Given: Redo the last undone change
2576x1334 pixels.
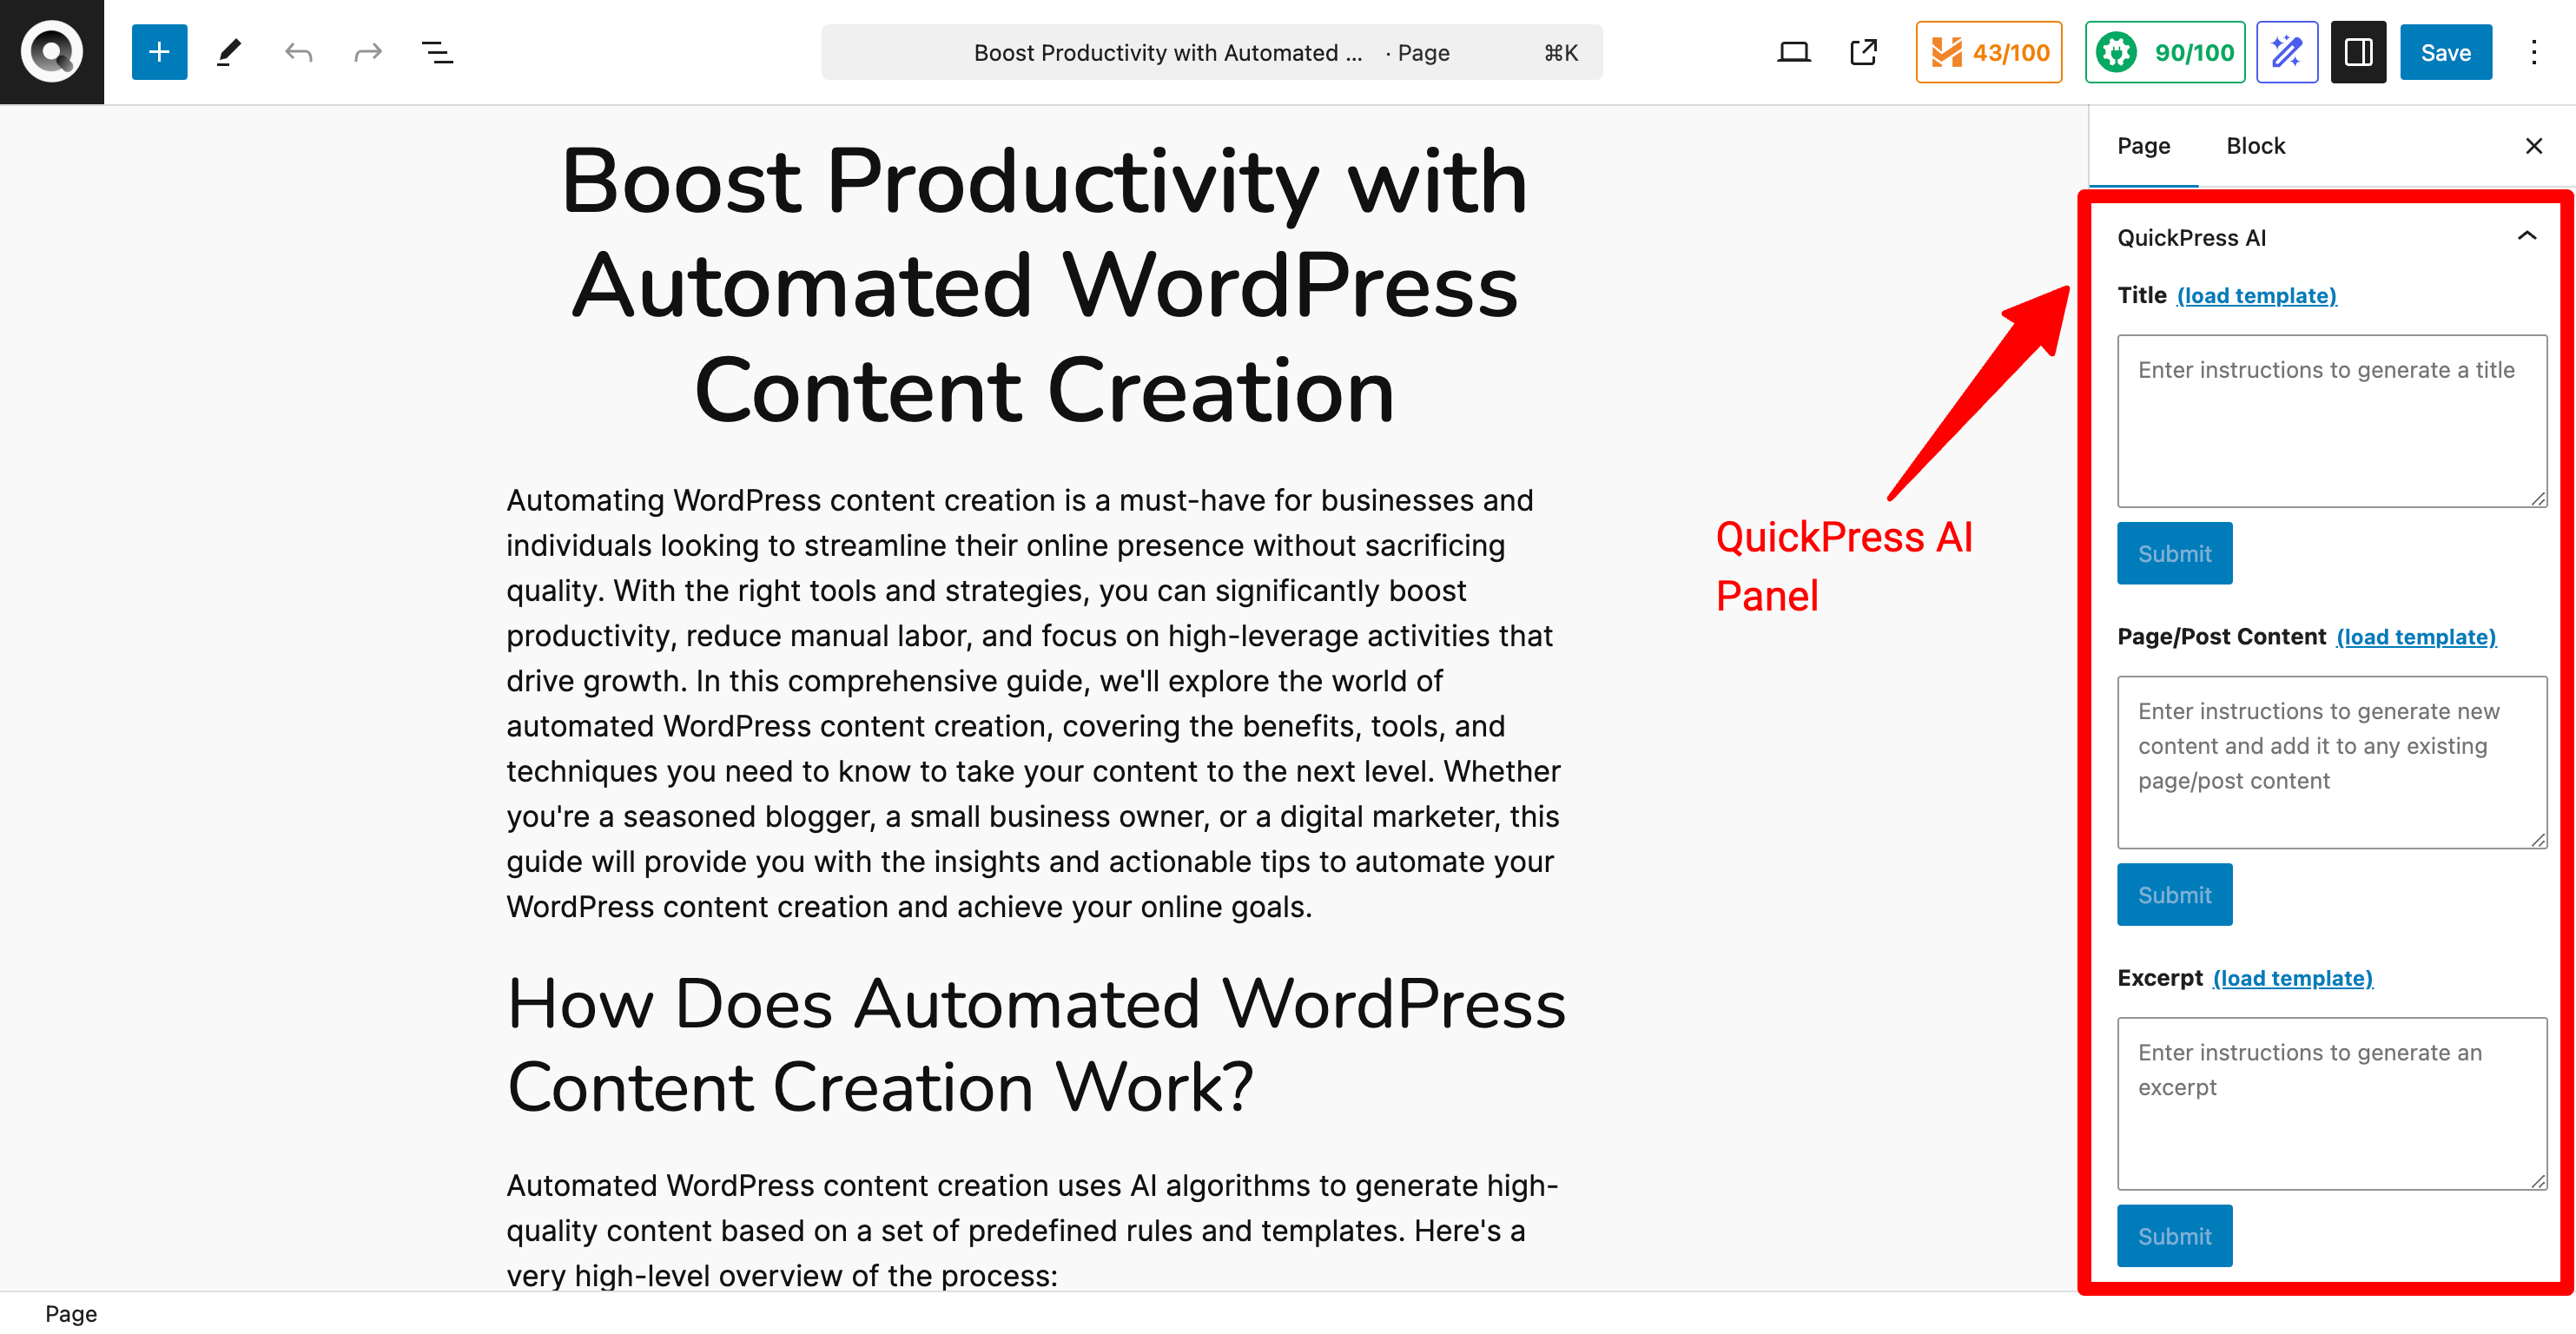Looking at the screenshot, I should pyautogui.click(x=368, y=52).
